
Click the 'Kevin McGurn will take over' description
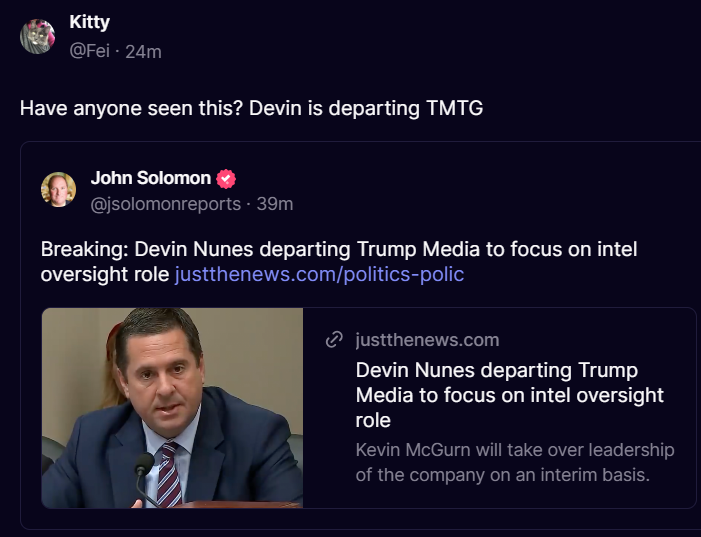515,462
